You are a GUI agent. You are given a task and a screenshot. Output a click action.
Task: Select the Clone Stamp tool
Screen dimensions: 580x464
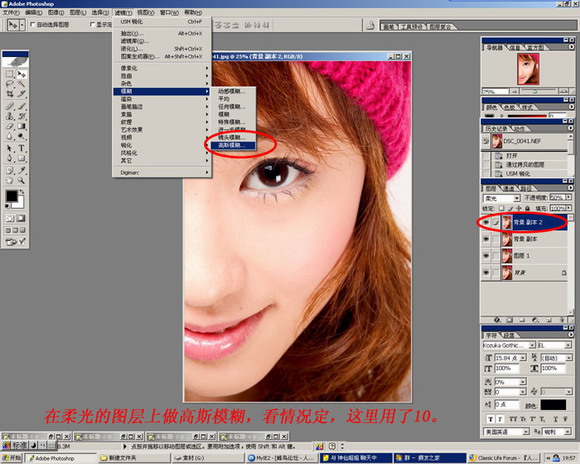(10, 116)
